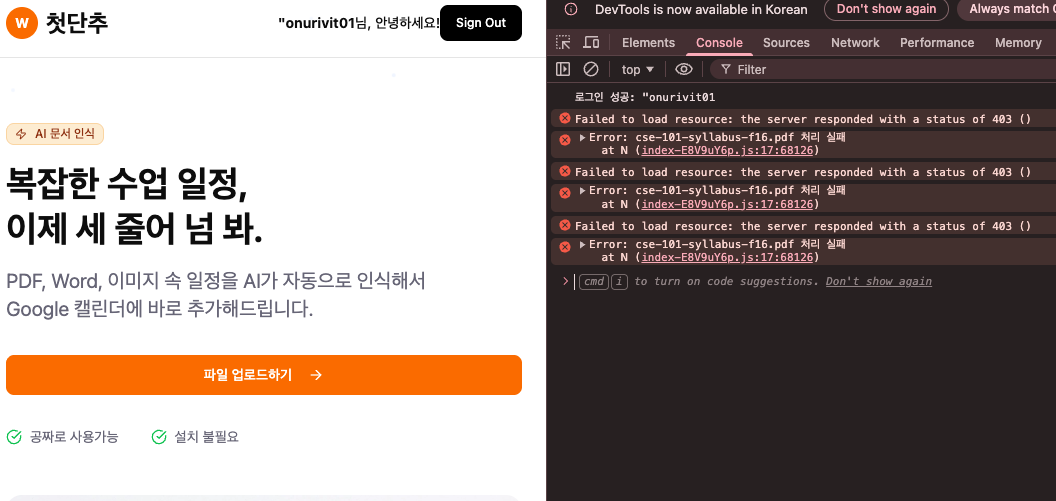Open the Sources tab
The height and width of the screenshot is (501, 1056).
[786, 42]
